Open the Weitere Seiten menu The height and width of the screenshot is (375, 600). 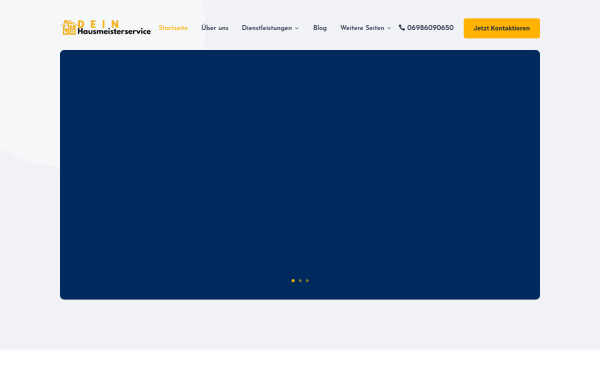click(x=362, y=28)
